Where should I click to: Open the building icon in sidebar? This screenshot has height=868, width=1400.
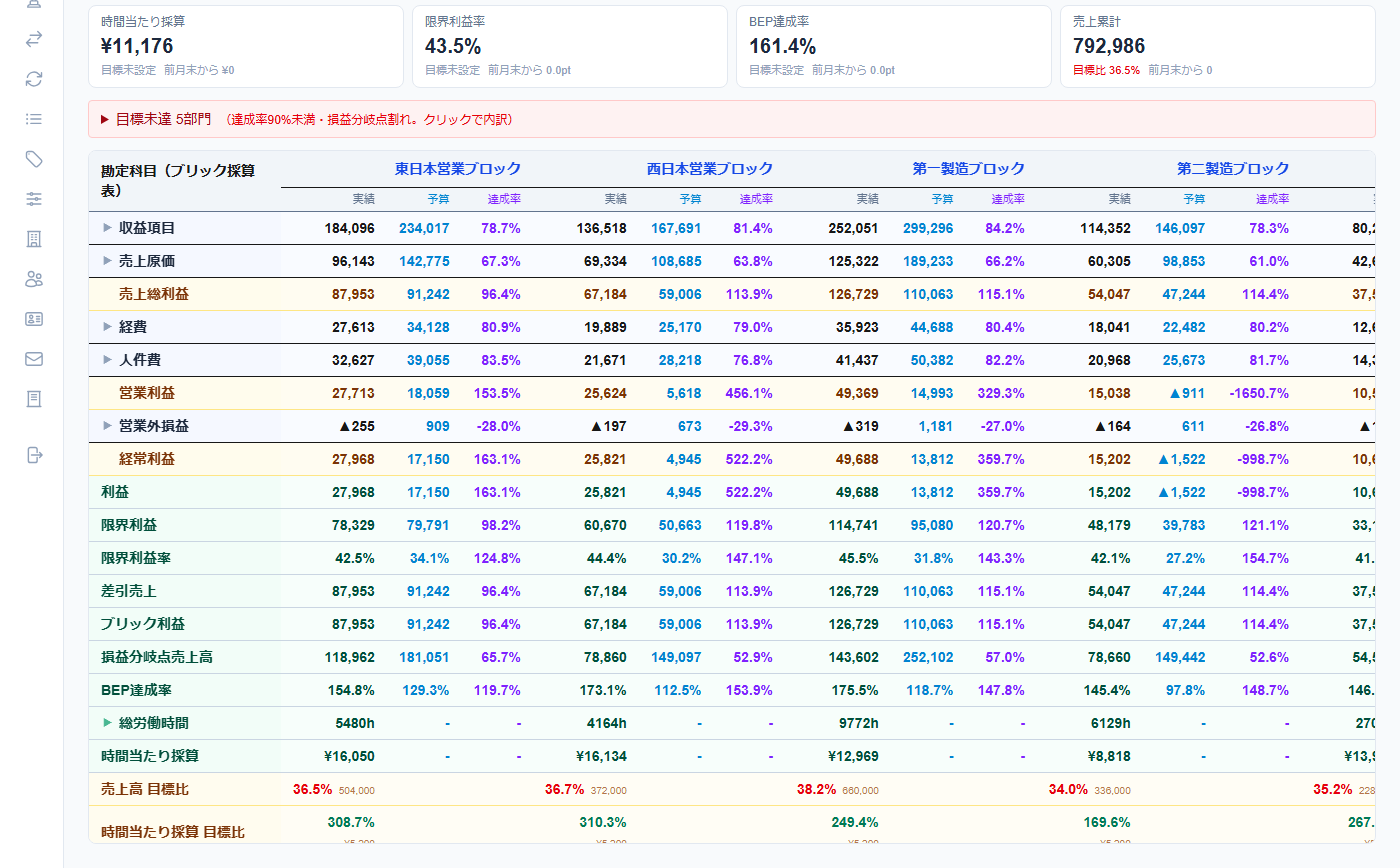34,239
